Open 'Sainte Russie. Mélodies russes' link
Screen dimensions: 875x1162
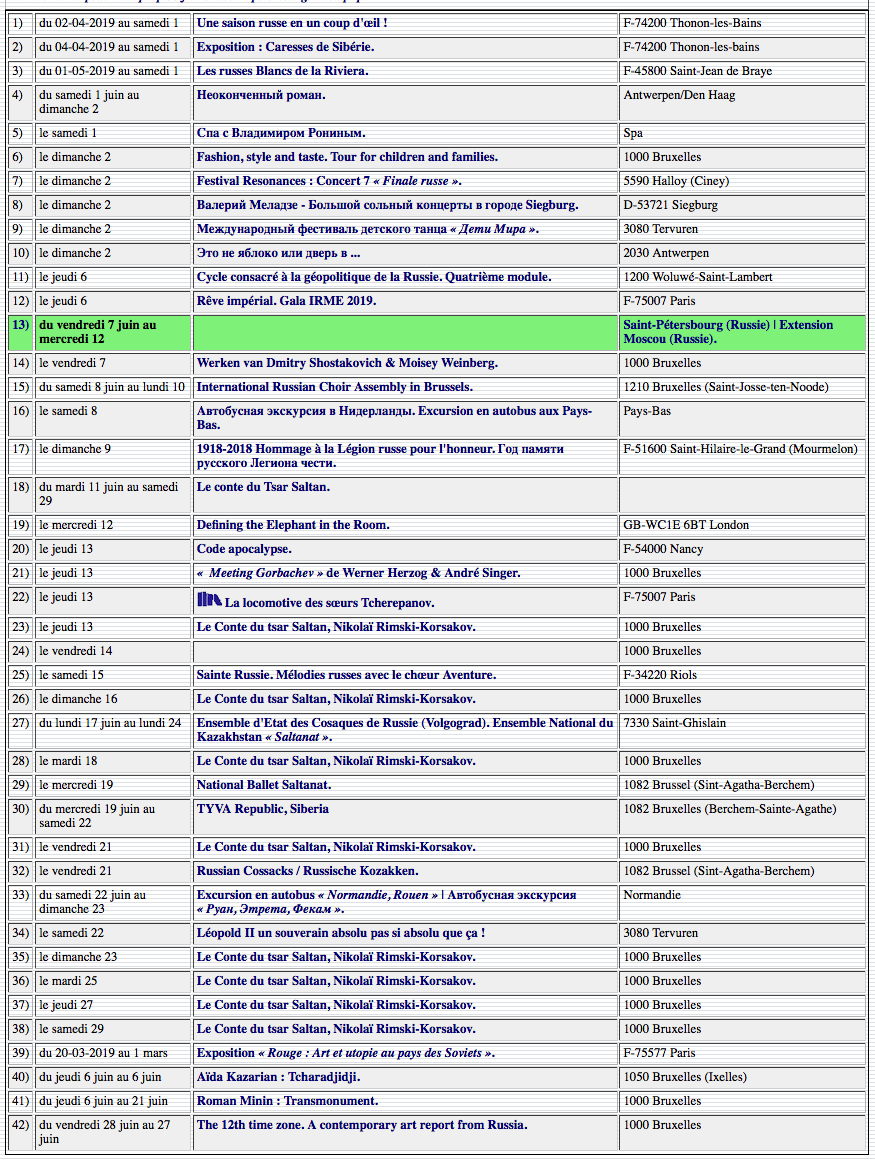[x=346, y=675]
